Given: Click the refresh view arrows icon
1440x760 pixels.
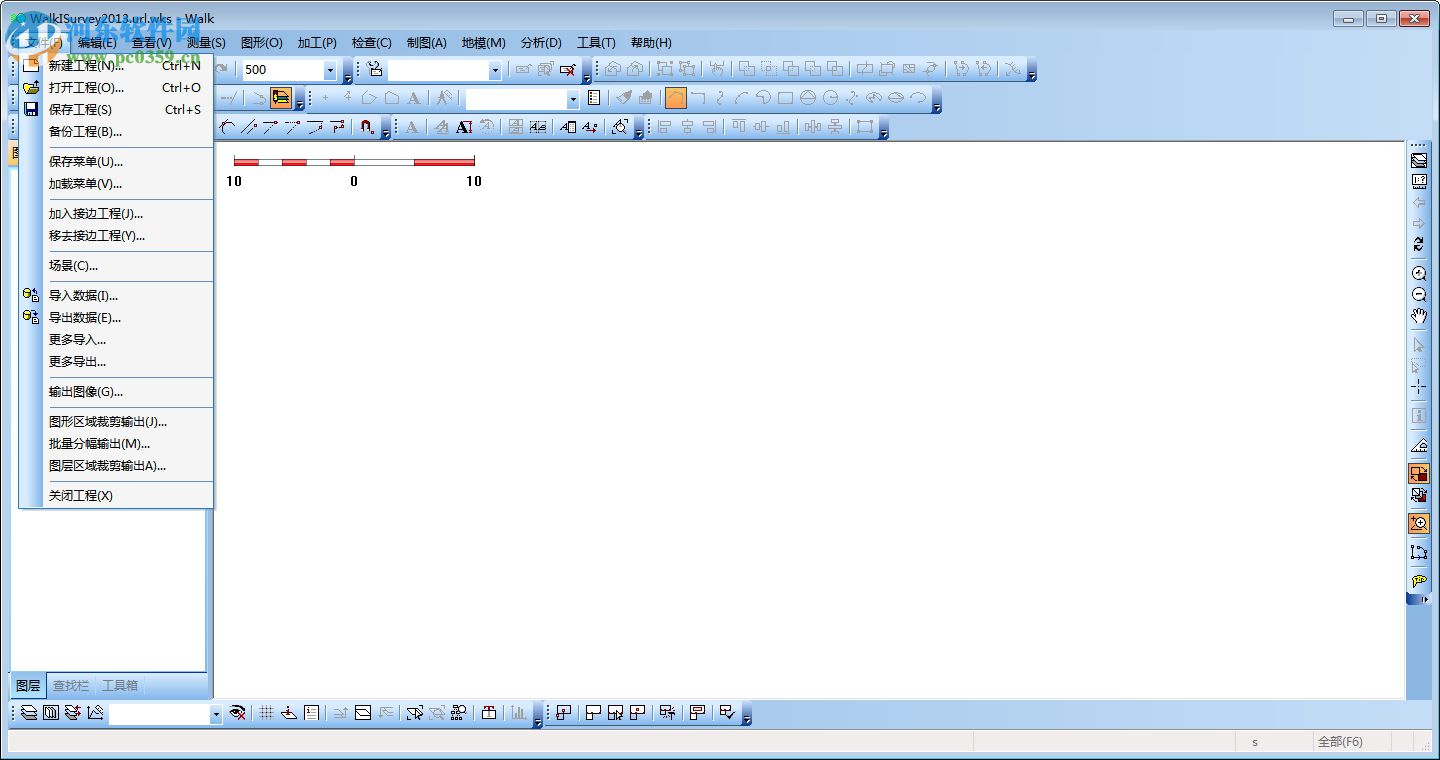Looking at the screenshot, I should pyautogui.click(x=1418, y=244).
